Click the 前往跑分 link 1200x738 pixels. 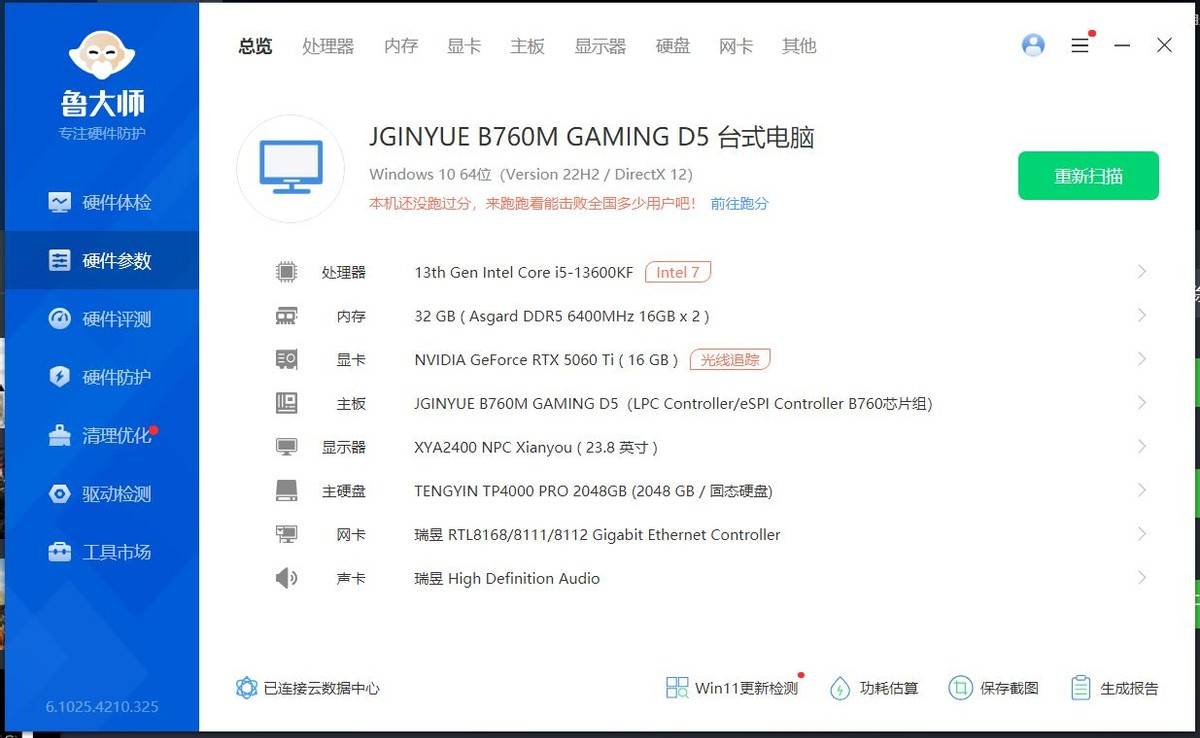pos(739,203)
